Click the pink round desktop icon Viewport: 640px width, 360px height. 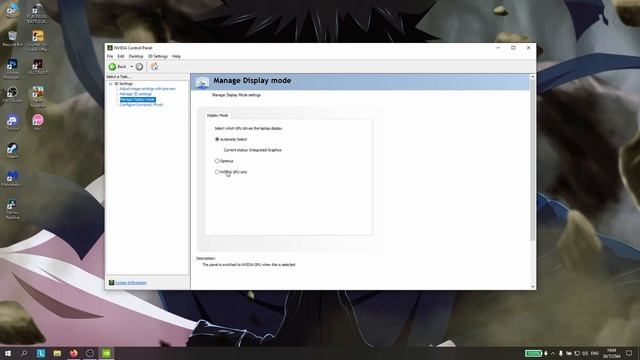click(x=38, y=121)
